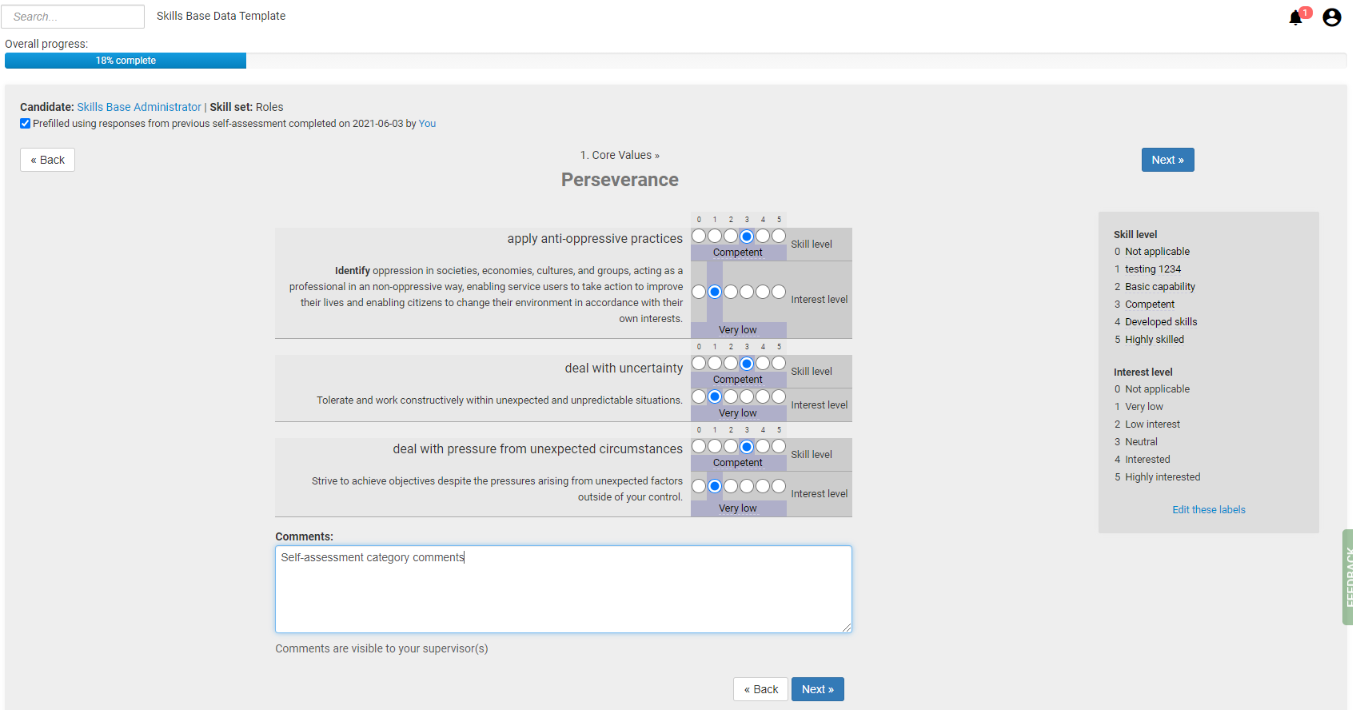Follow the 'You' link in prefilled note
Screen dimensions: 1353x710
427,124
